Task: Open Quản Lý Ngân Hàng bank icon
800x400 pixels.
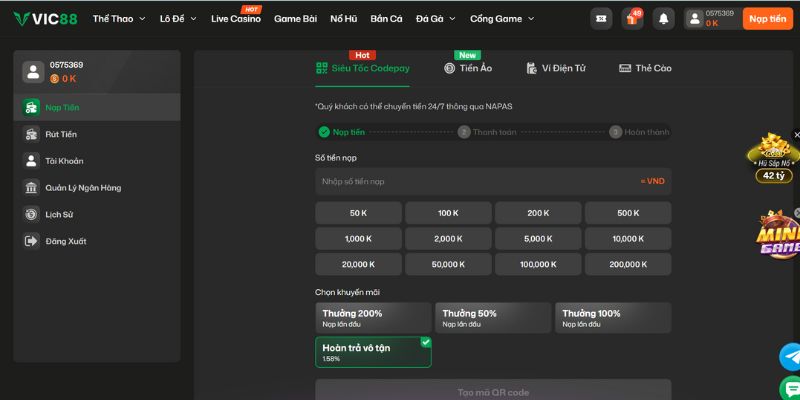Action: (32, 187)
